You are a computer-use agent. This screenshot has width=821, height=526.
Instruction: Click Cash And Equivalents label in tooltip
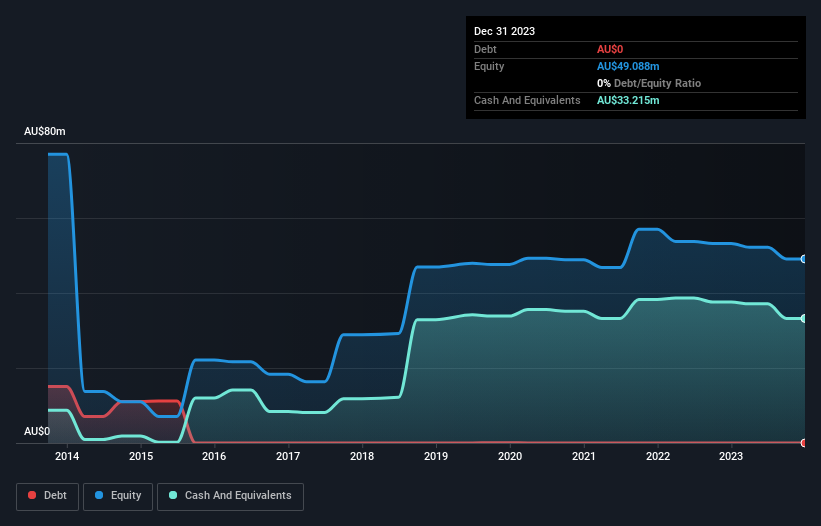click(527, 100)
